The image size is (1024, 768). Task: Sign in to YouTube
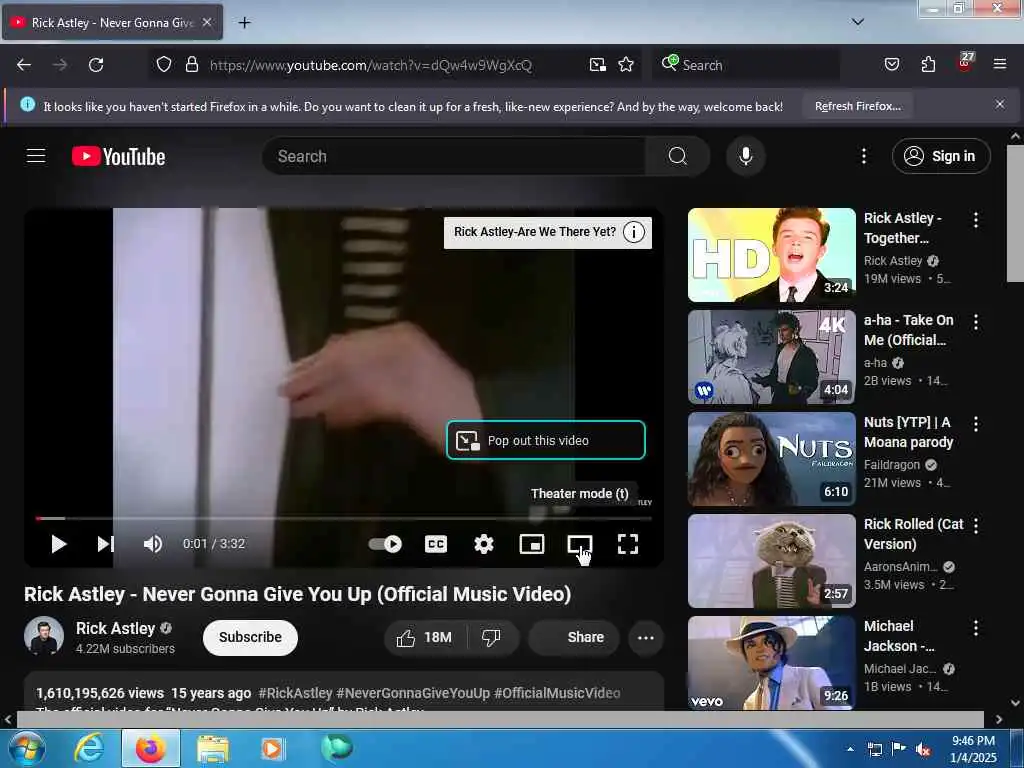click(941, 156)
